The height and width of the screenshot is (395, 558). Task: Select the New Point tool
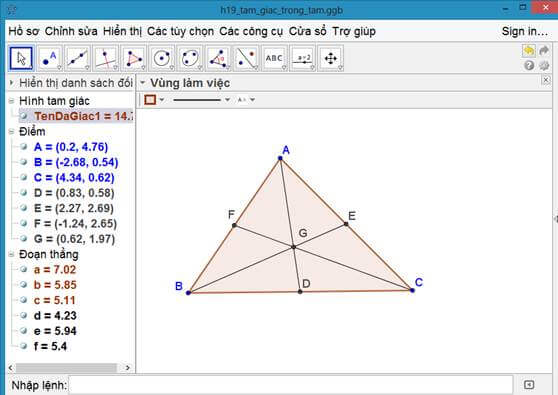point(49,58)
